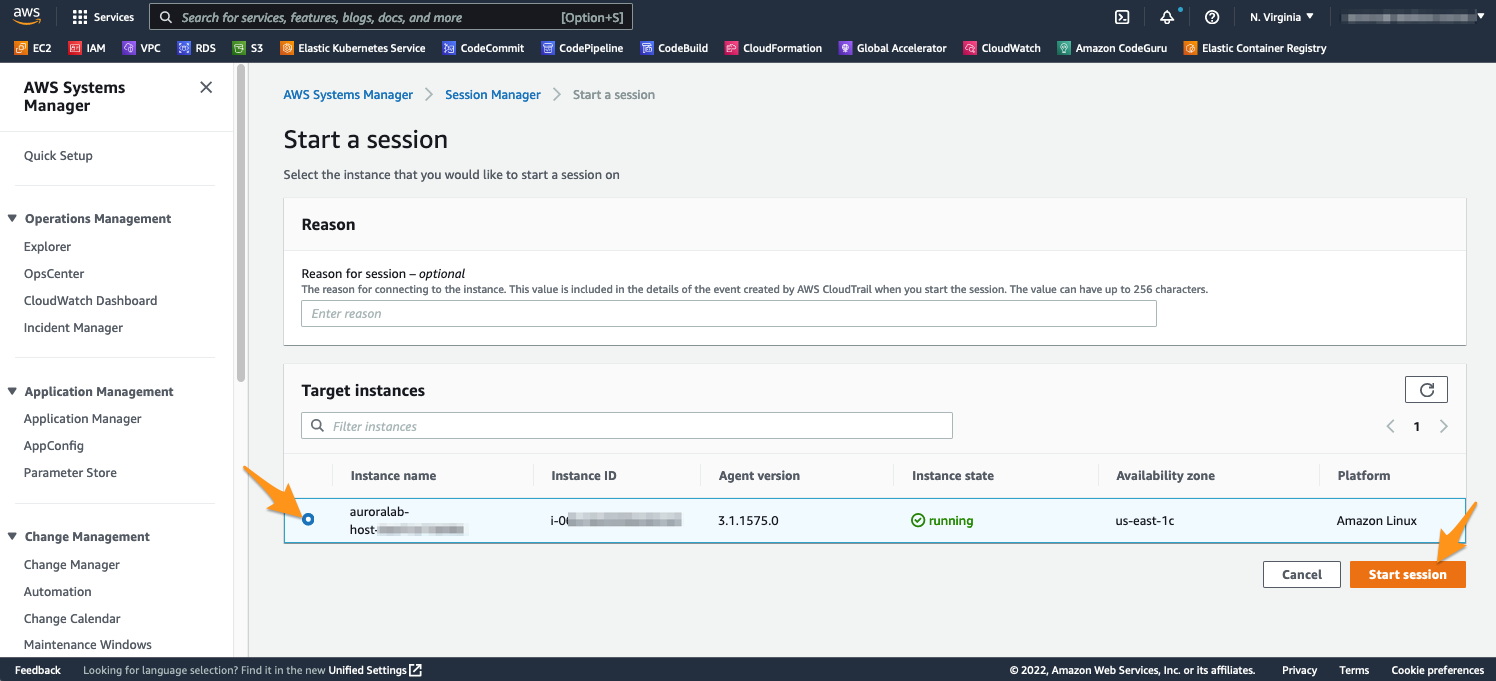This screenshot has width=1496, height=681.
Task: Click the Instance name column header
Action: (x=393, y=476)
